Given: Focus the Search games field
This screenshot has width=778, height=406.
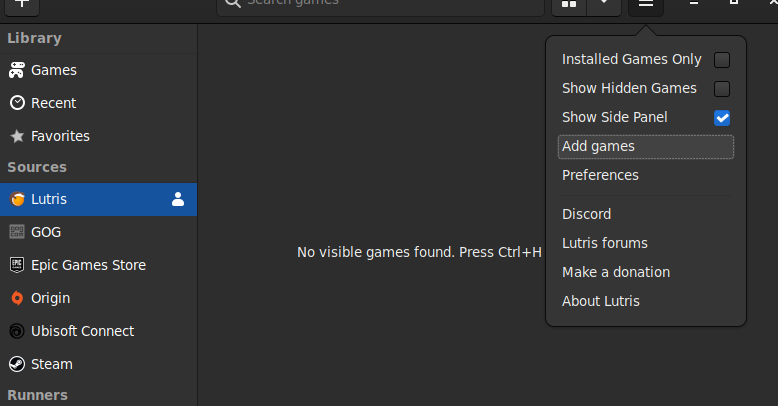Looking at the screenshot, I should 381,4.
